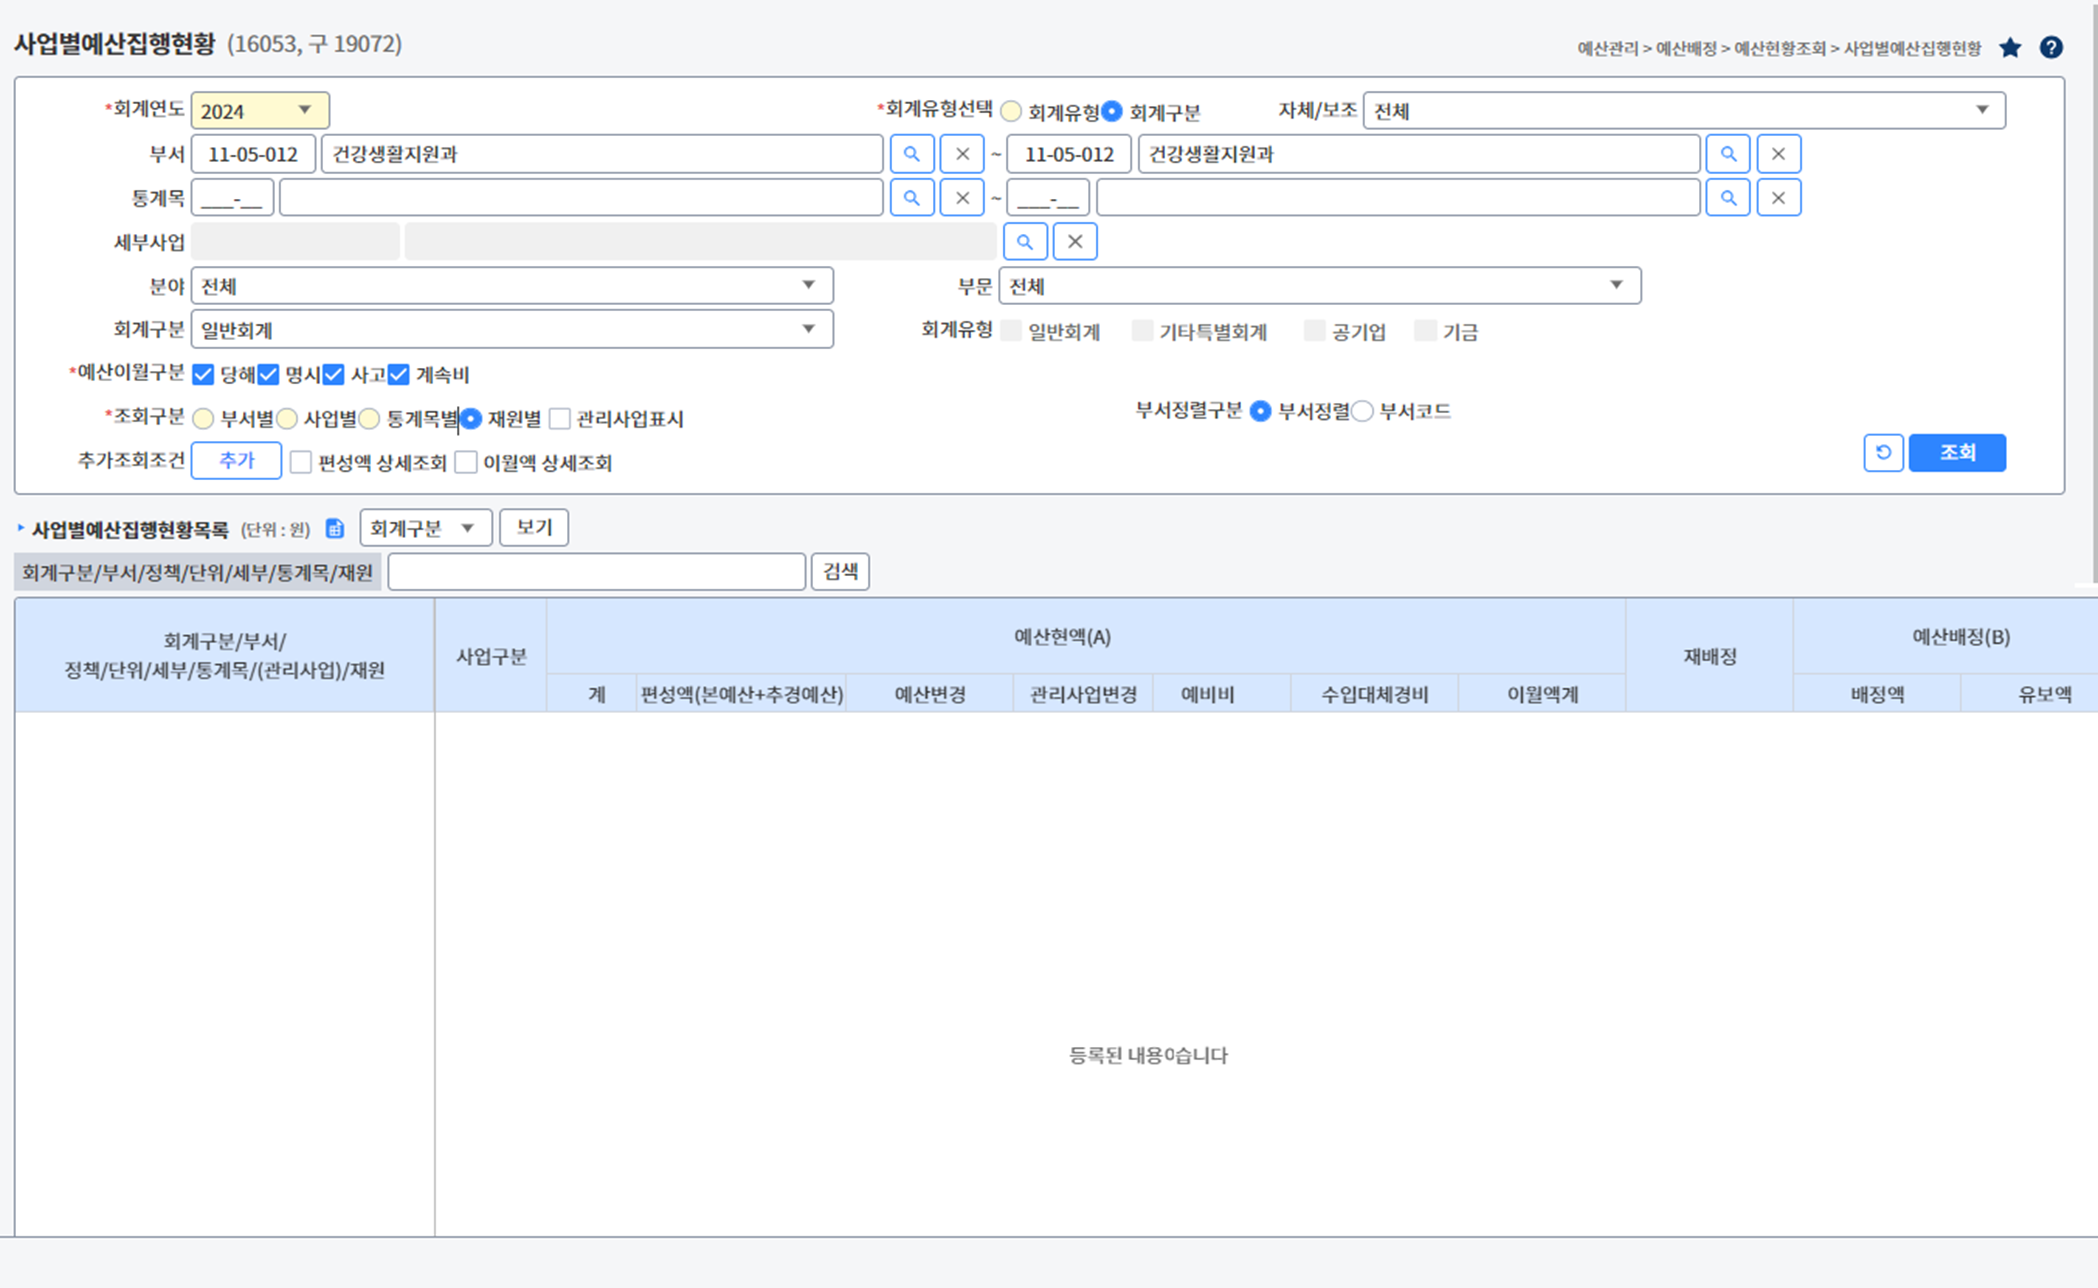Clear 세부사업 field with X icon
The height and width of the screenshot is (1288, 2098).
click(x=1075, y=242)
